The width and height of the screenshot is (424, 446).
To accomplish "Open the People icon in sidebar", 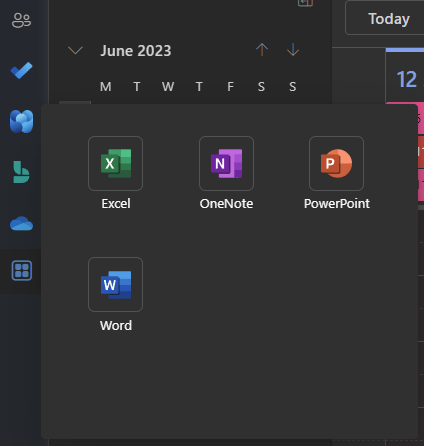I will tap(21, 20).
